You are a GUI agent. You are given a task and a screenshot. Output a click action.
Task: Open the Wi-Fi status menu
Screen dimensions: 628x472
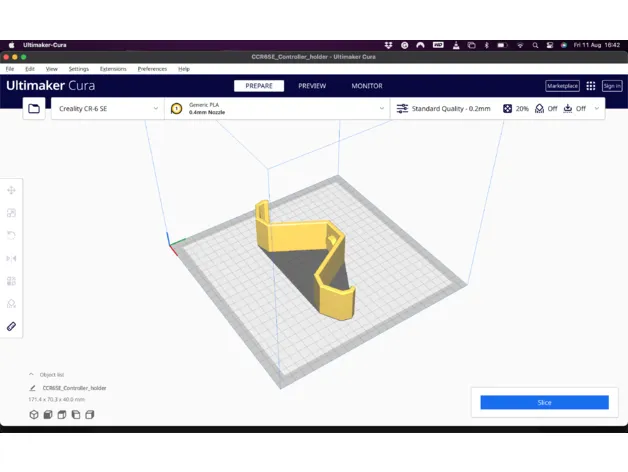(520, 45)
